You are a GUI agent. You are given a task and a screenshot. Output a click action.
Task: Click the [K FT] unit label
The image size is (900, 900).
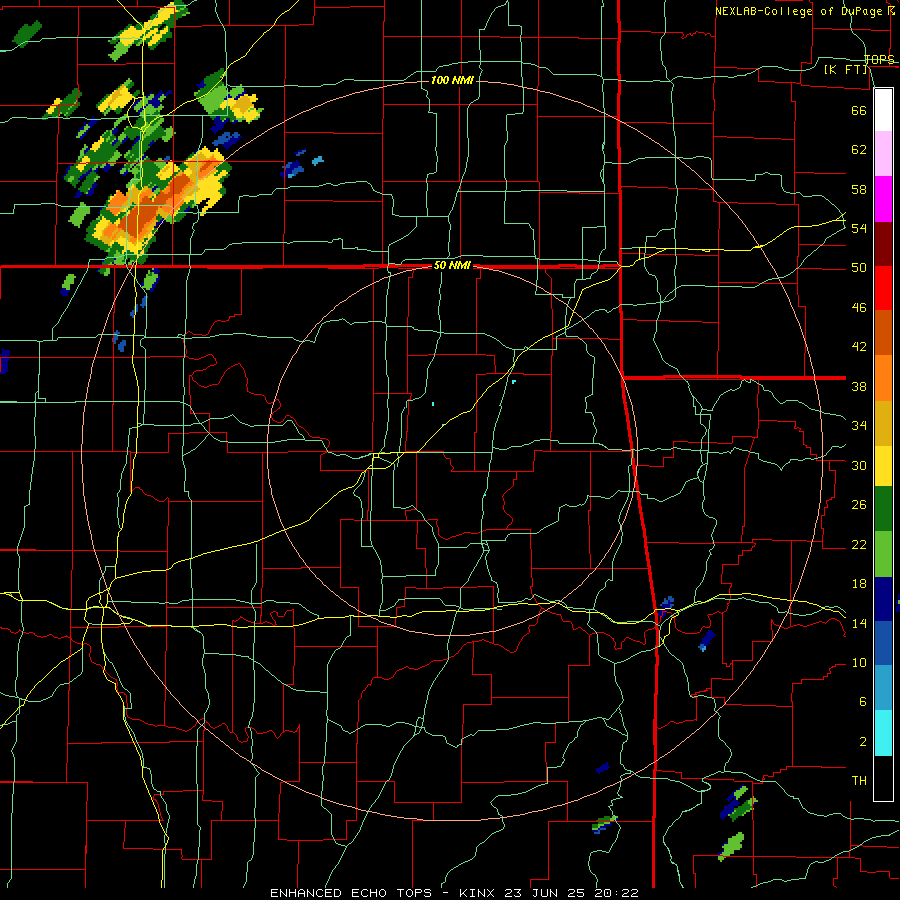coord(845,70)
